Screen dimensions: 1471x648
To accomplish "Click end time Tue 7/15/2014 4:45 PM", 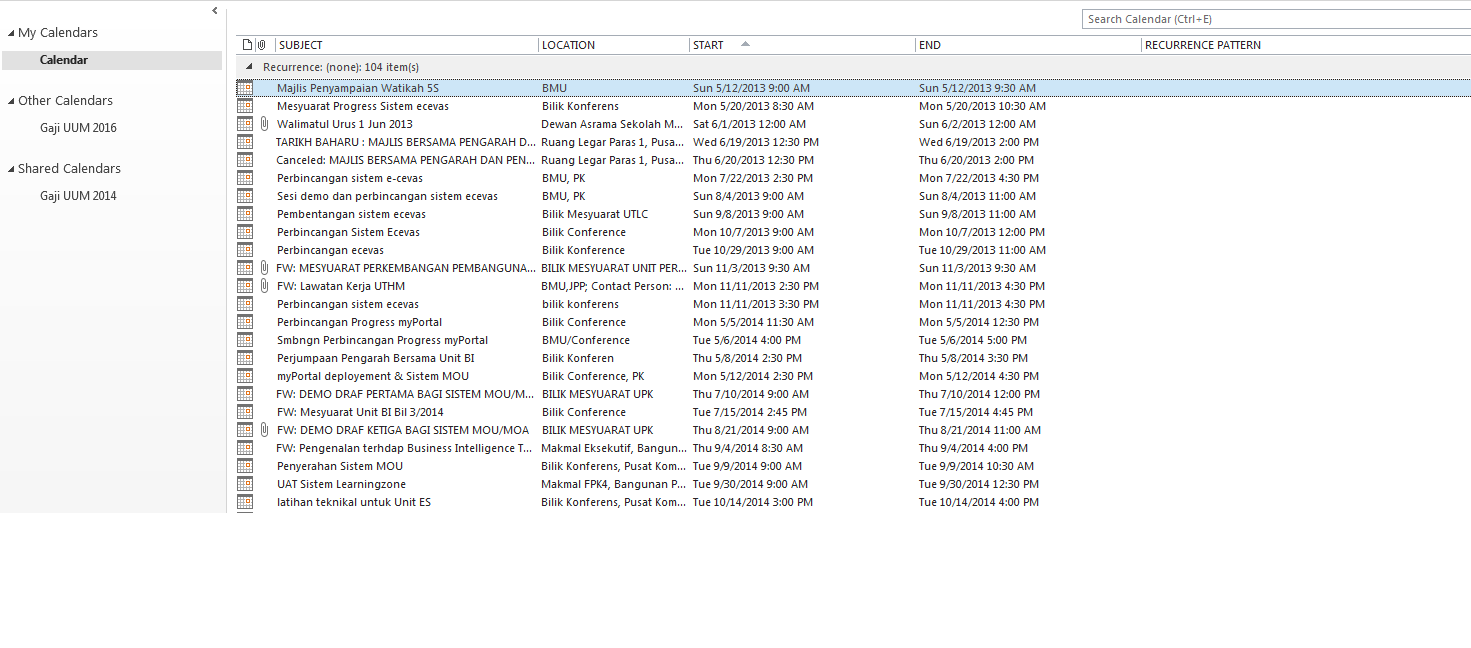I will pyautogui.click(x=976, y=412).
